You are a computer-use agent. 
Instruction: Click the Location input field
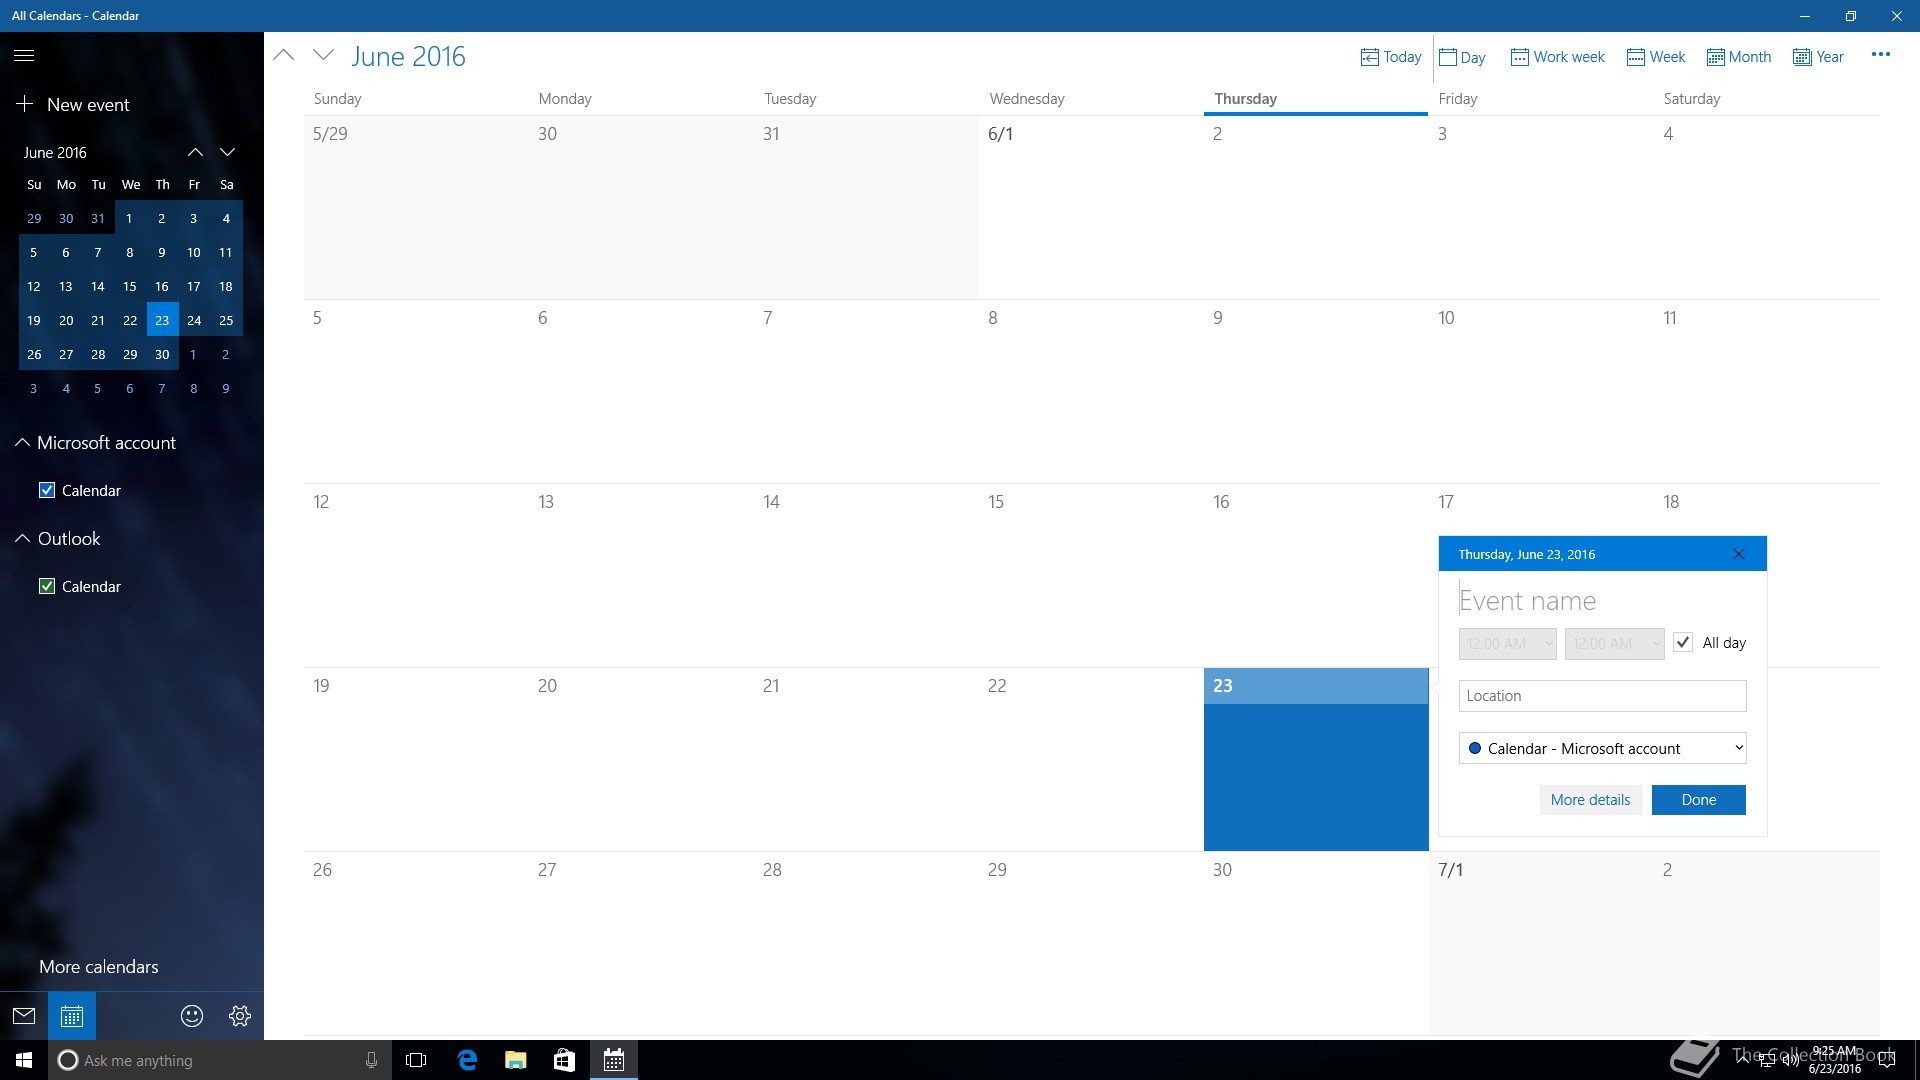[1602, 696]
